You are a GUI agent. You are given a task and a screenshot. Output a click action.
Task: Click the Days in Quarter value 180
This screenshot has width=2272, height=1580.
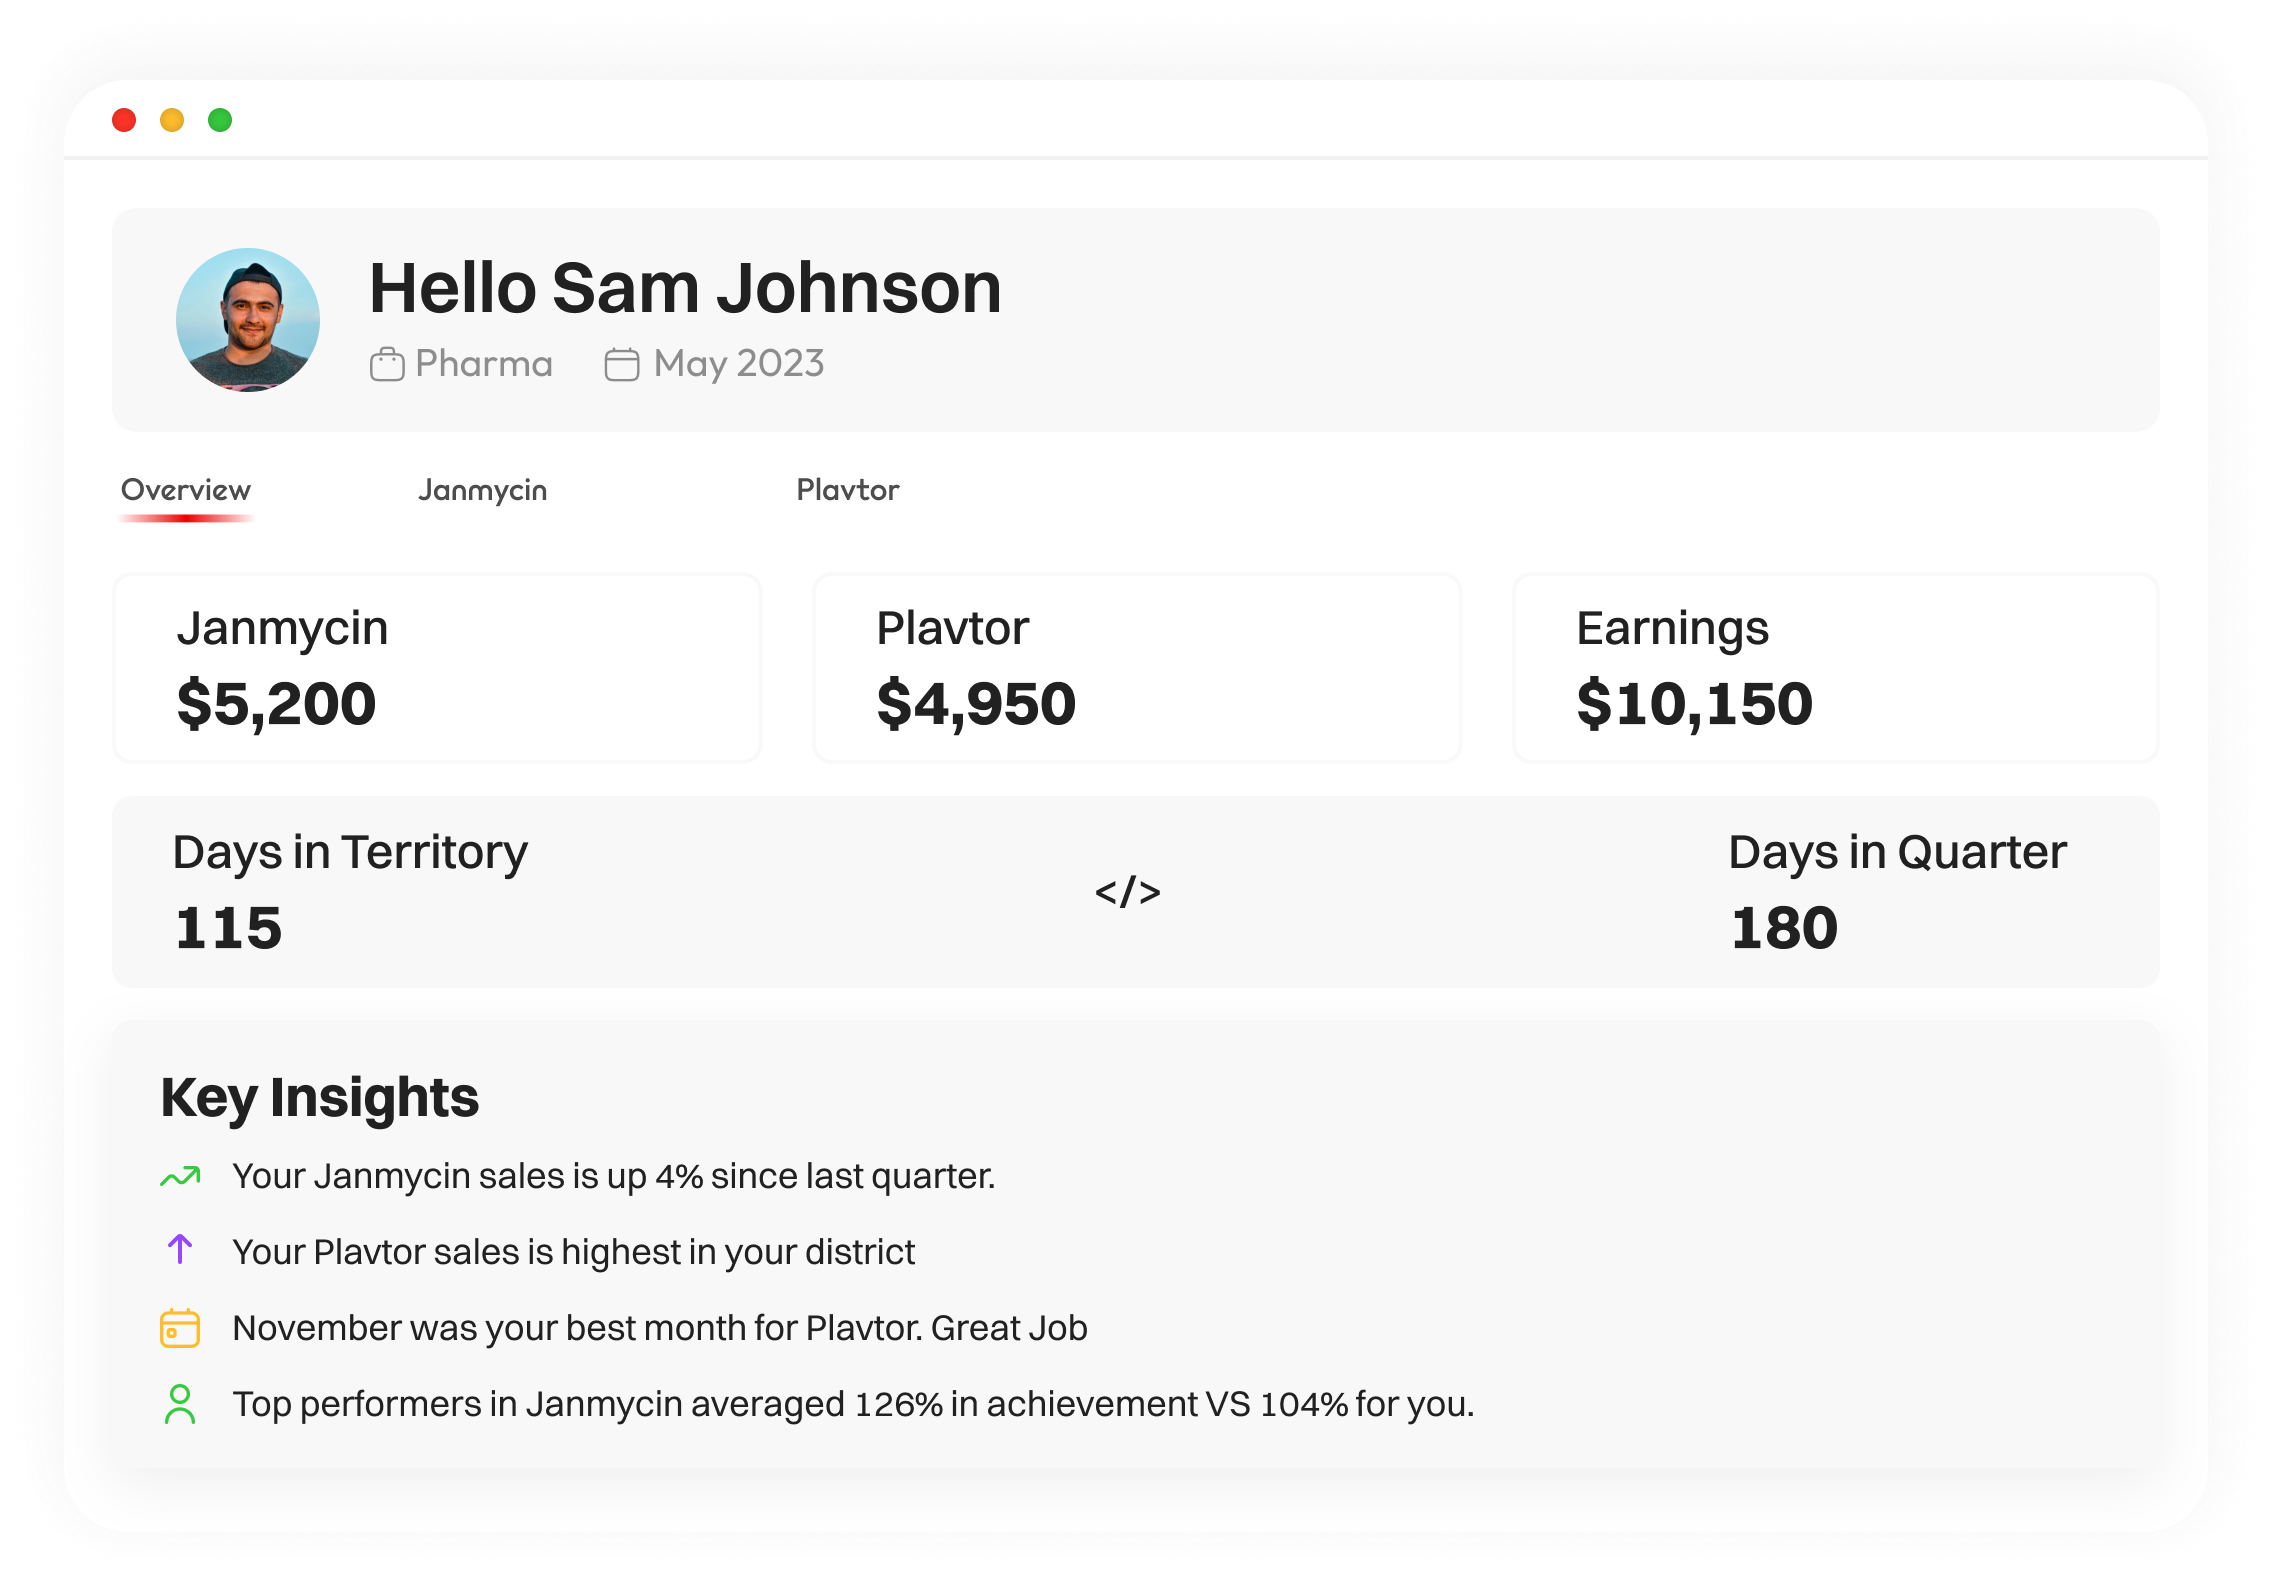point(1784,928)
